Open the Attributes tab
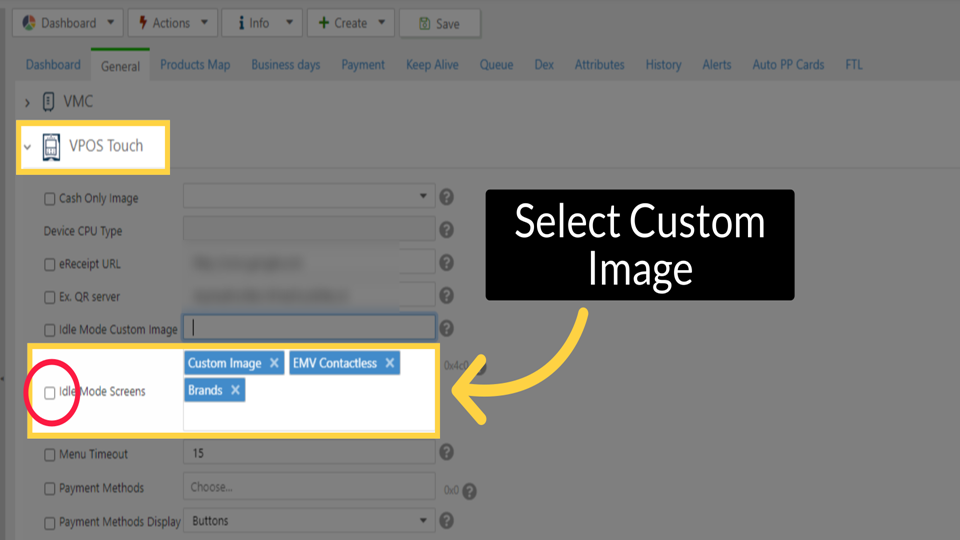Screen dimensions: 960x540 [x=599, y=65]
